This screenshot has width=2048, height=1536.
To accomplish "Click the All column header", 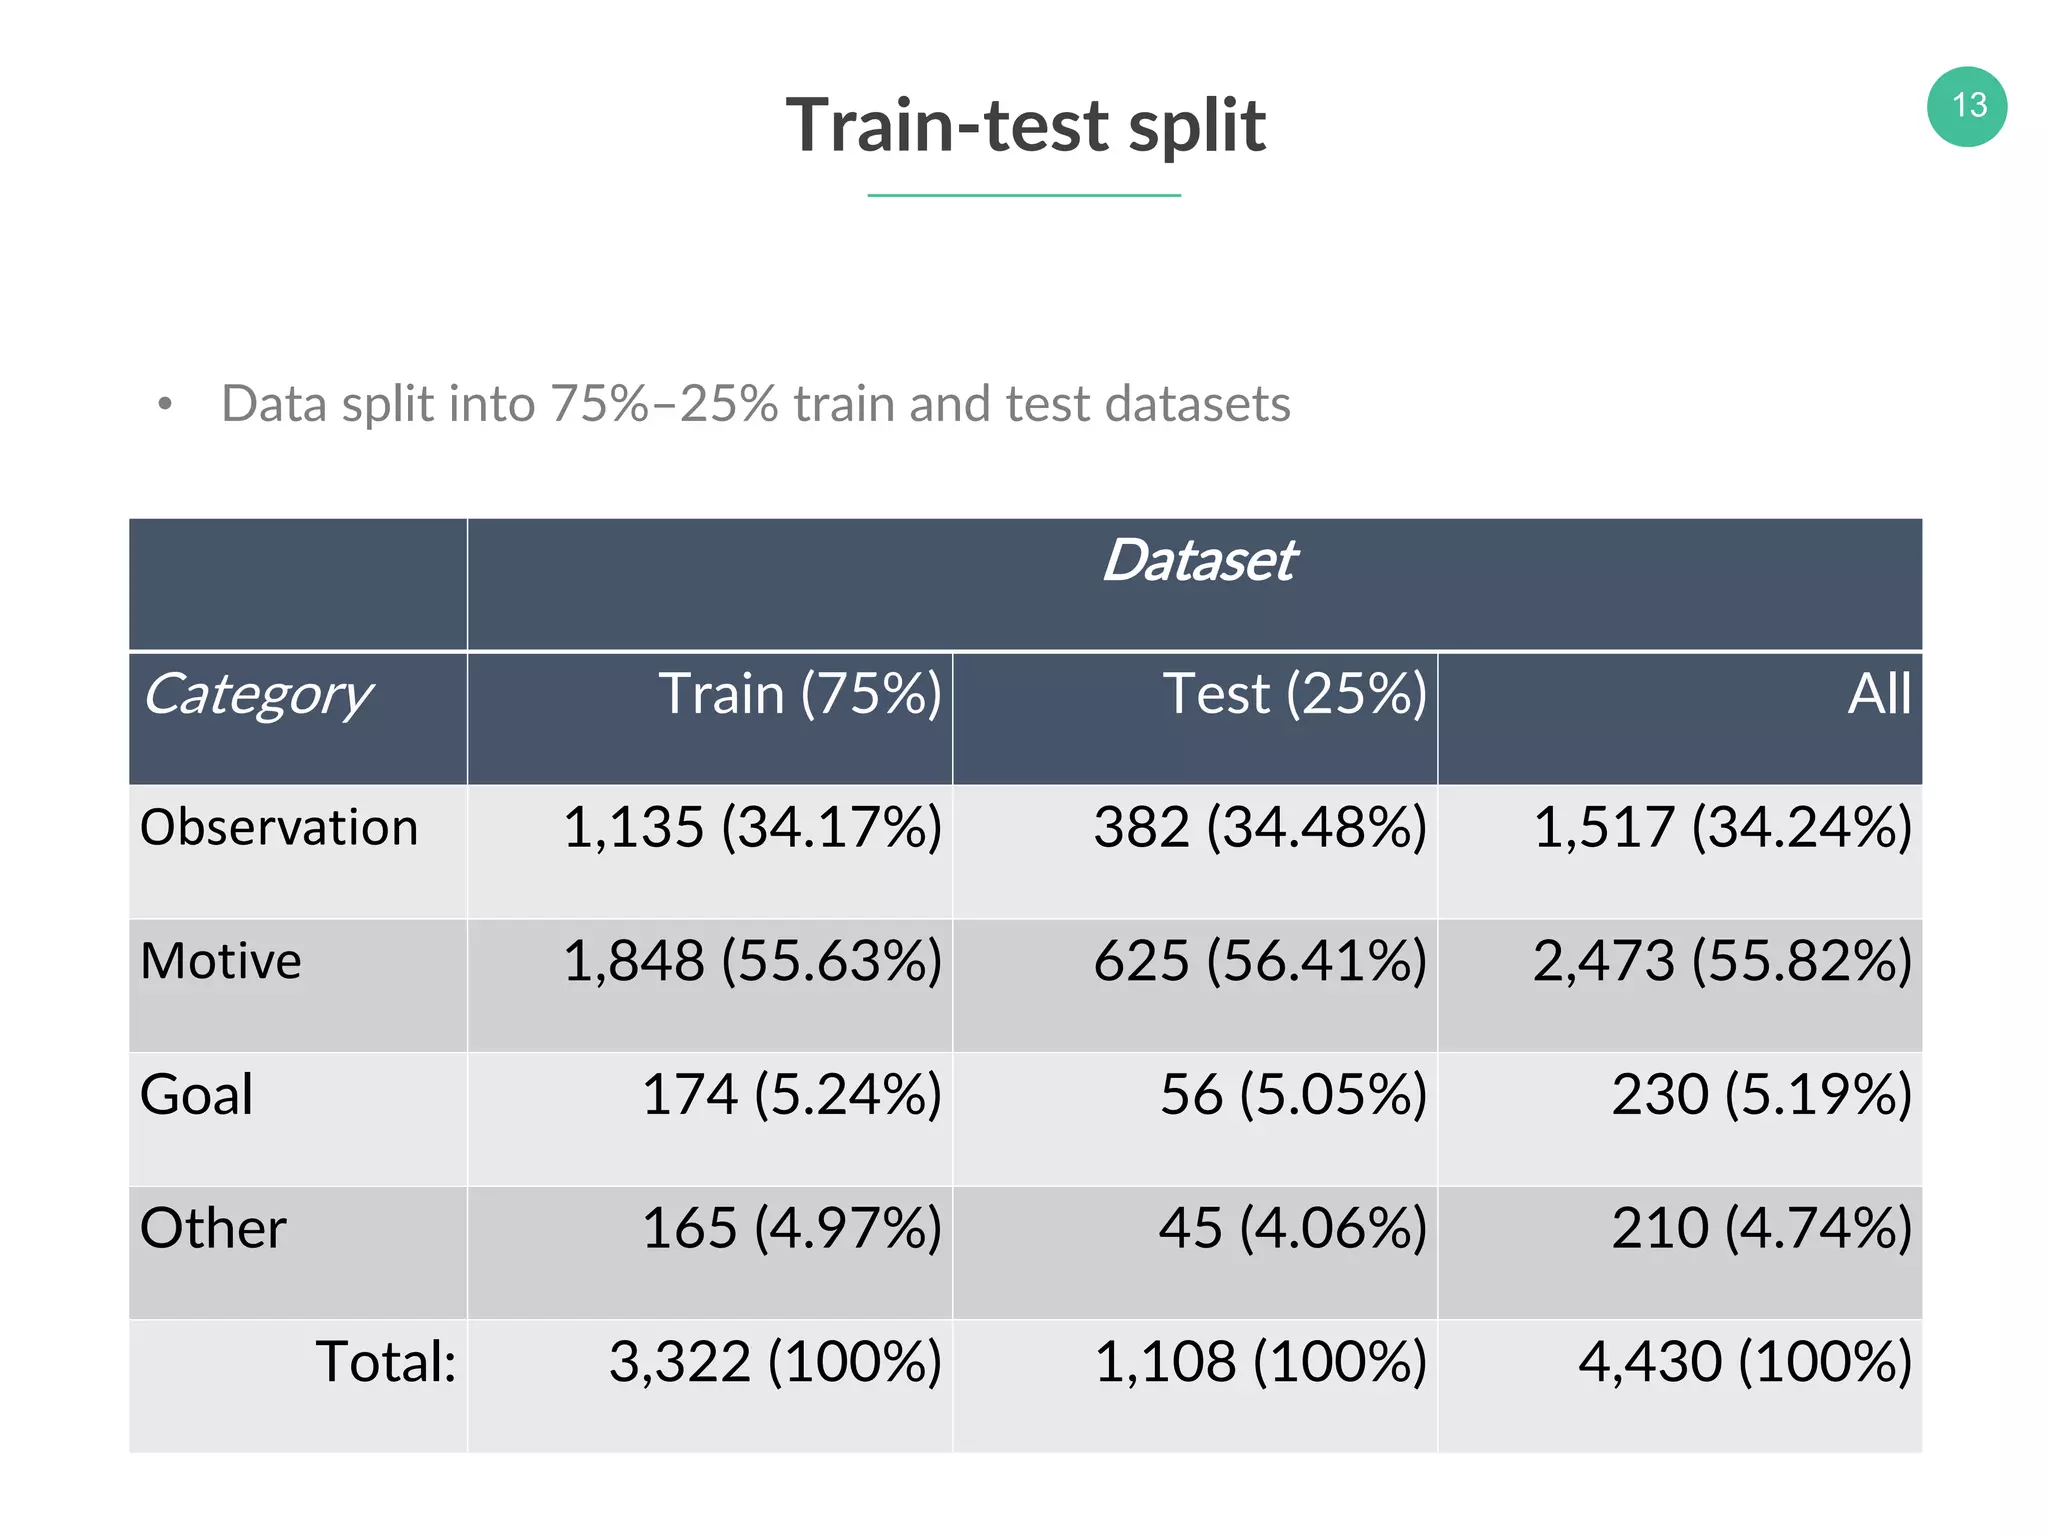I will pyautogui.click(x=1878, y=694).
